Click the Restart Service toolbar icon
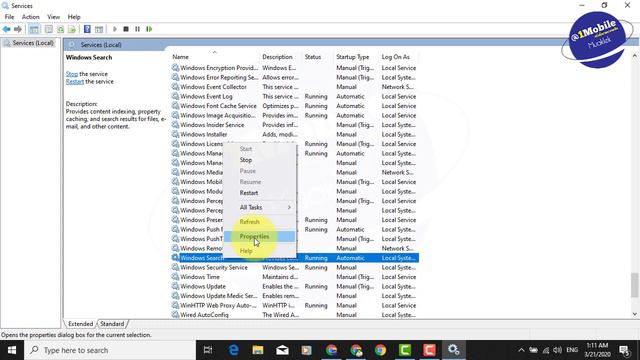Image resolution: width=640 pixels, height=360 pixels. pos(149,29)
